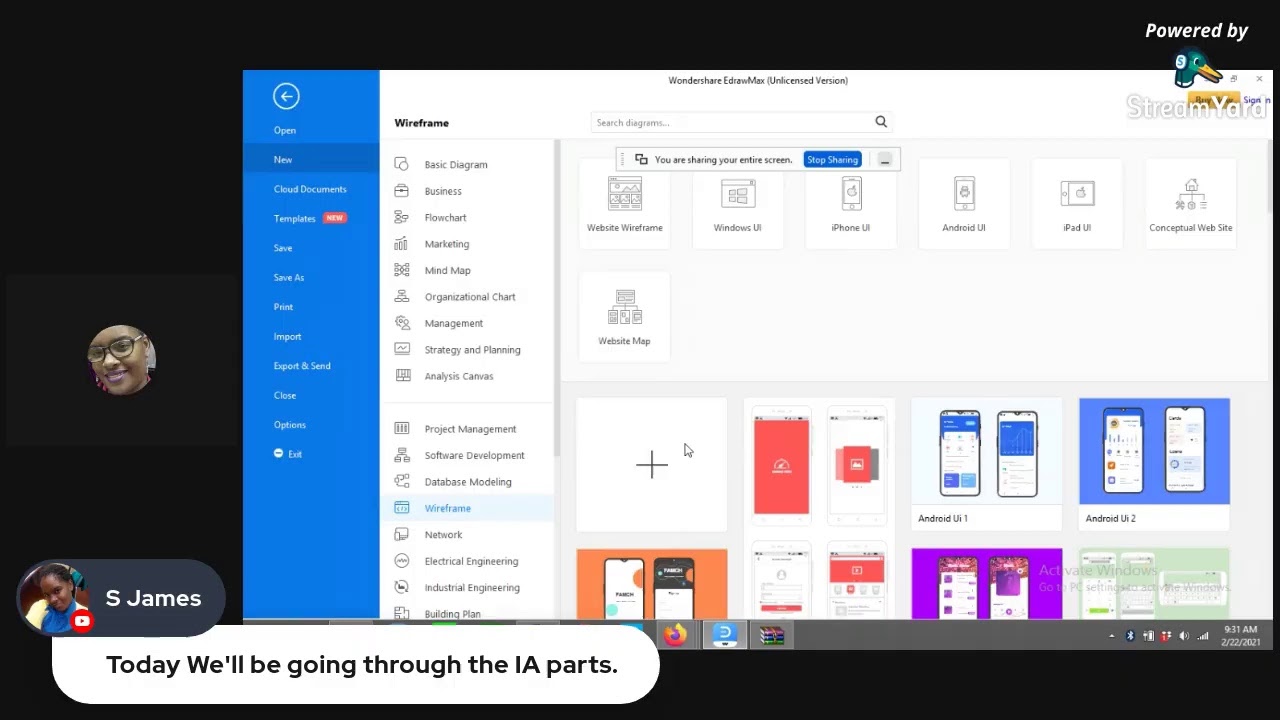This screenshot has width=1280, height=720.
Task: Open the Android Ui 1 template
Action: click(x=987, y=463)
